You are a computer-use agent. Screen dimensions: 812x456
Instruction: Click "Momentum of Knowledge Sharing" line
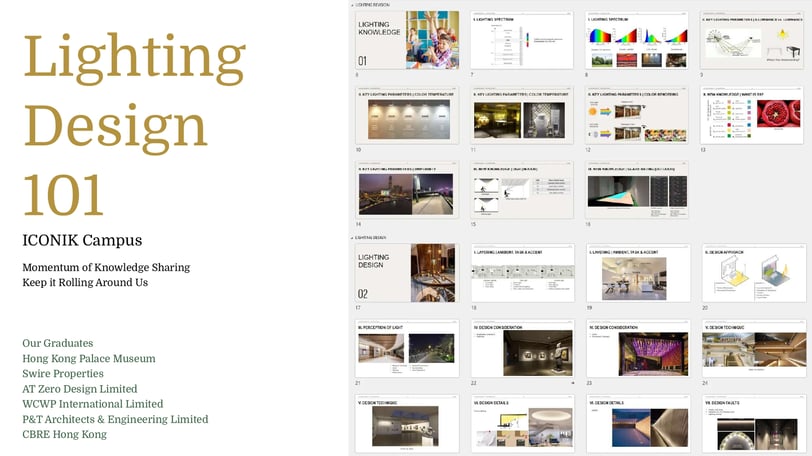[106, 268]
